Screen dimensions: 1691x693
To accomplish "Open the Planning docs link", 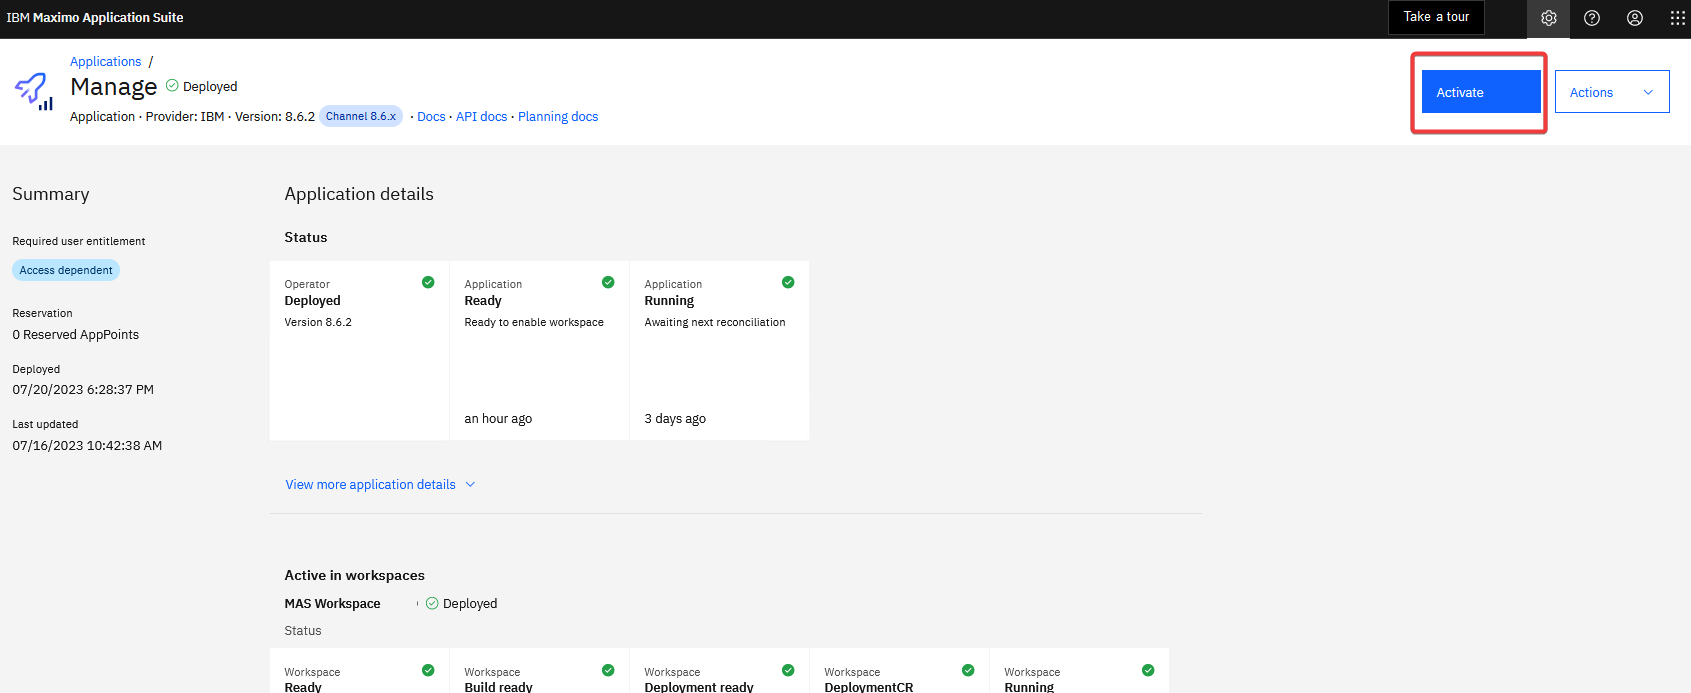I will [558, 117].
